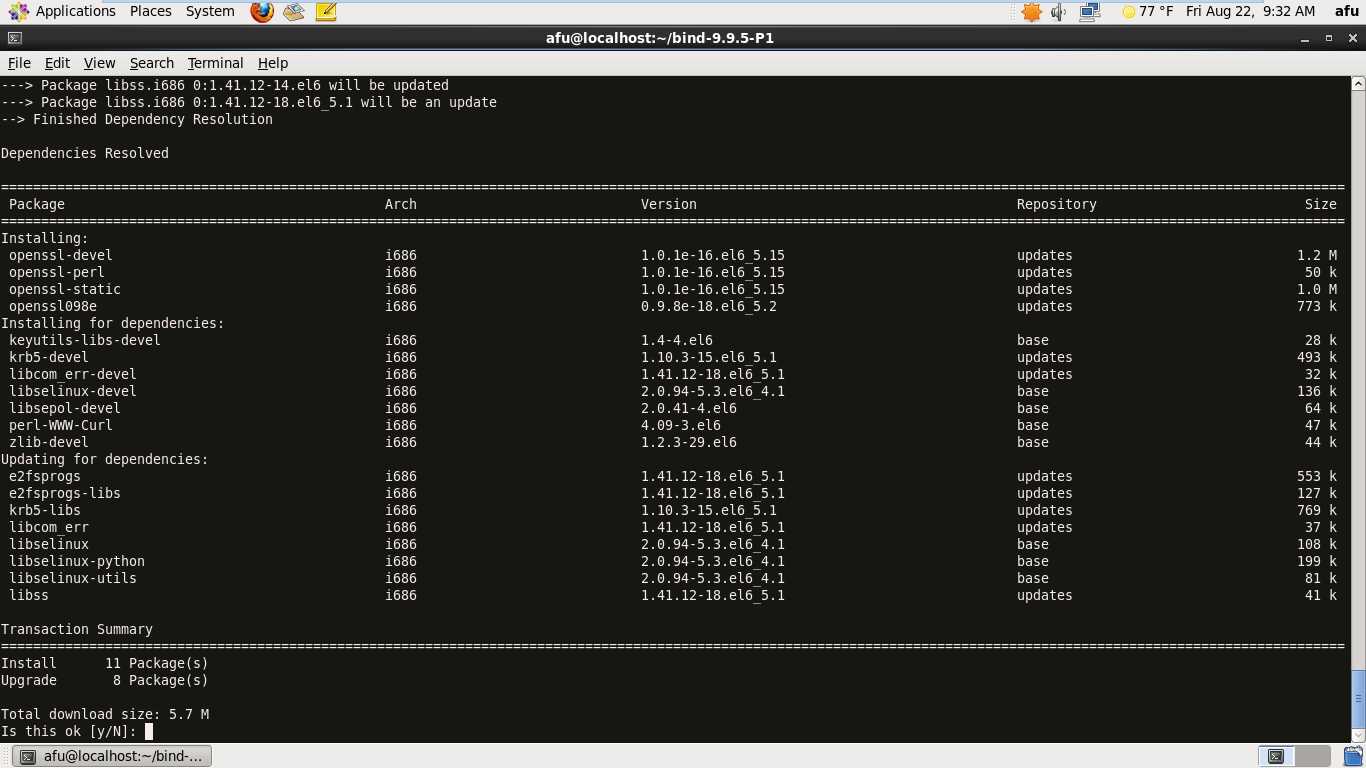Switch to the first workspace in the switcher
1366x768 pixels.
[1275, 756]
